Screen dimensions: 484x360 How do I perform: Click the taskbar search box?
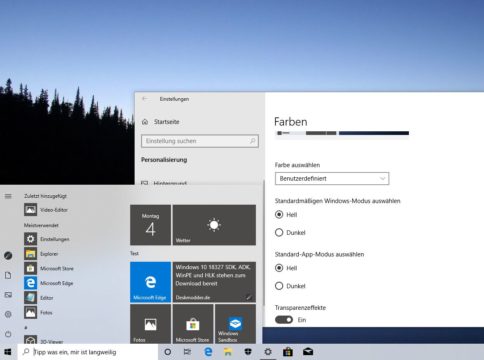tap(88, 352)
